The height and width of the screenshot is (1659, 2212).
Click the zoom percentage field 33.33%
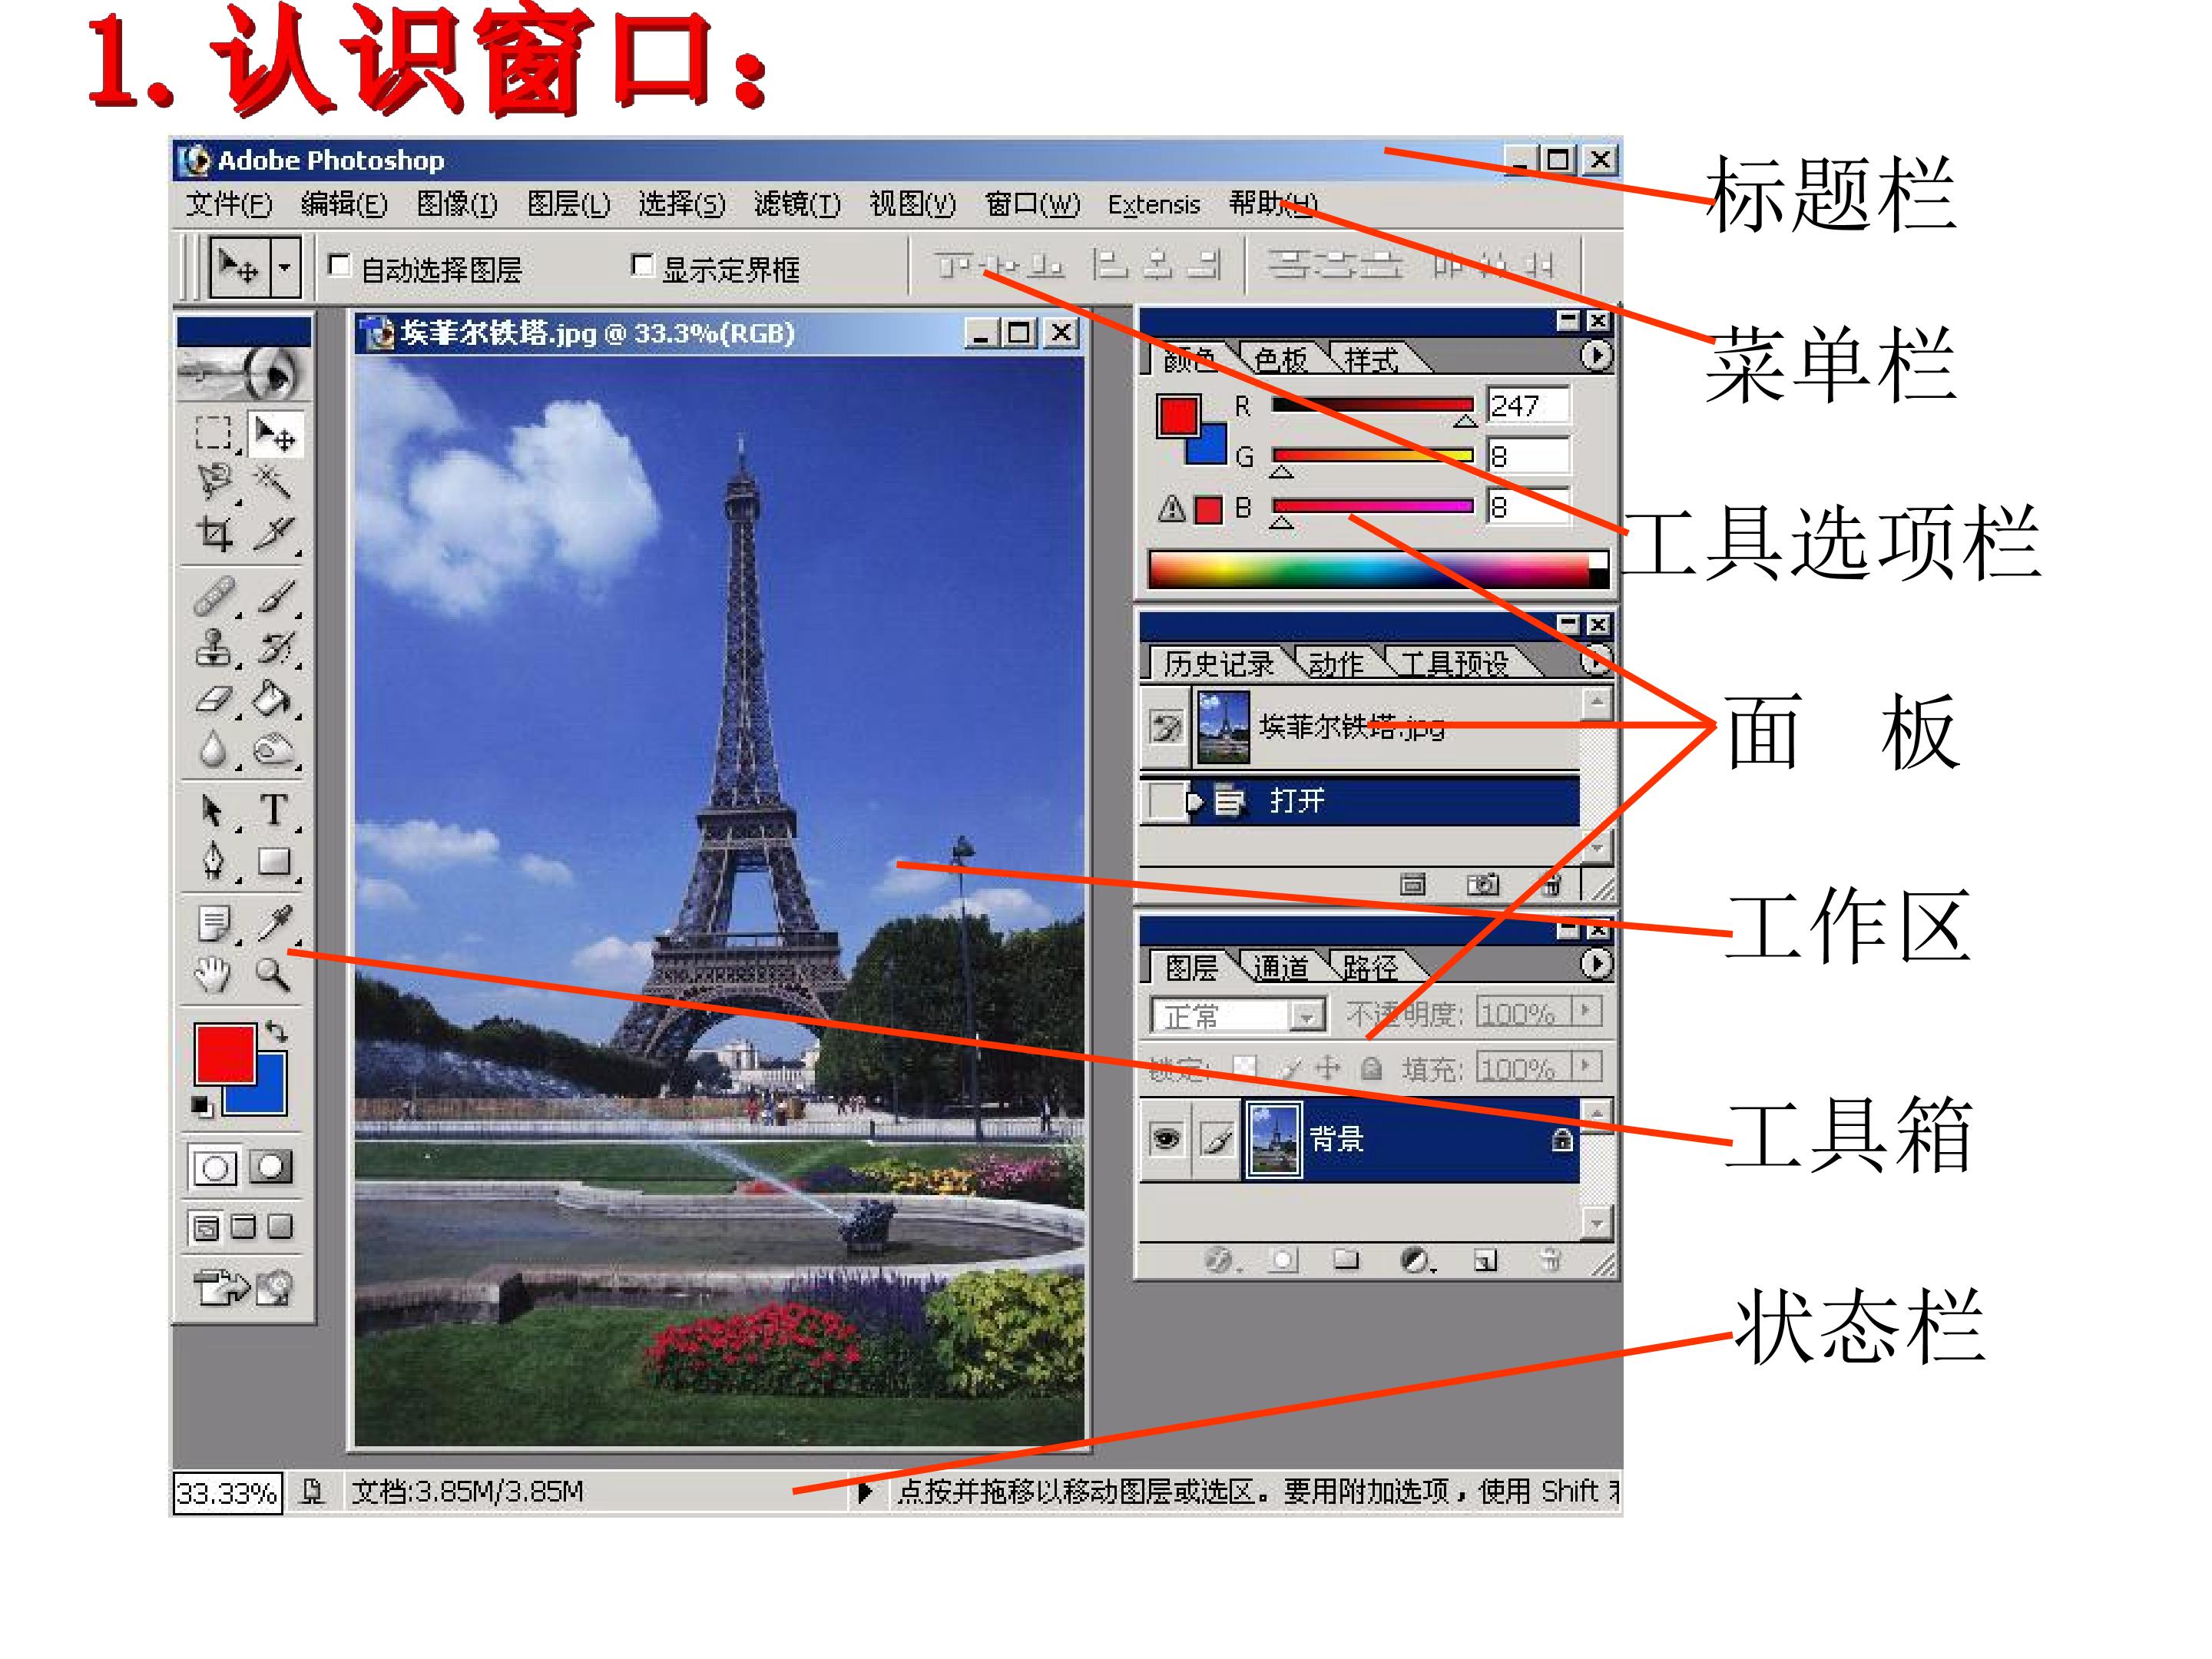pos(227,1493)
